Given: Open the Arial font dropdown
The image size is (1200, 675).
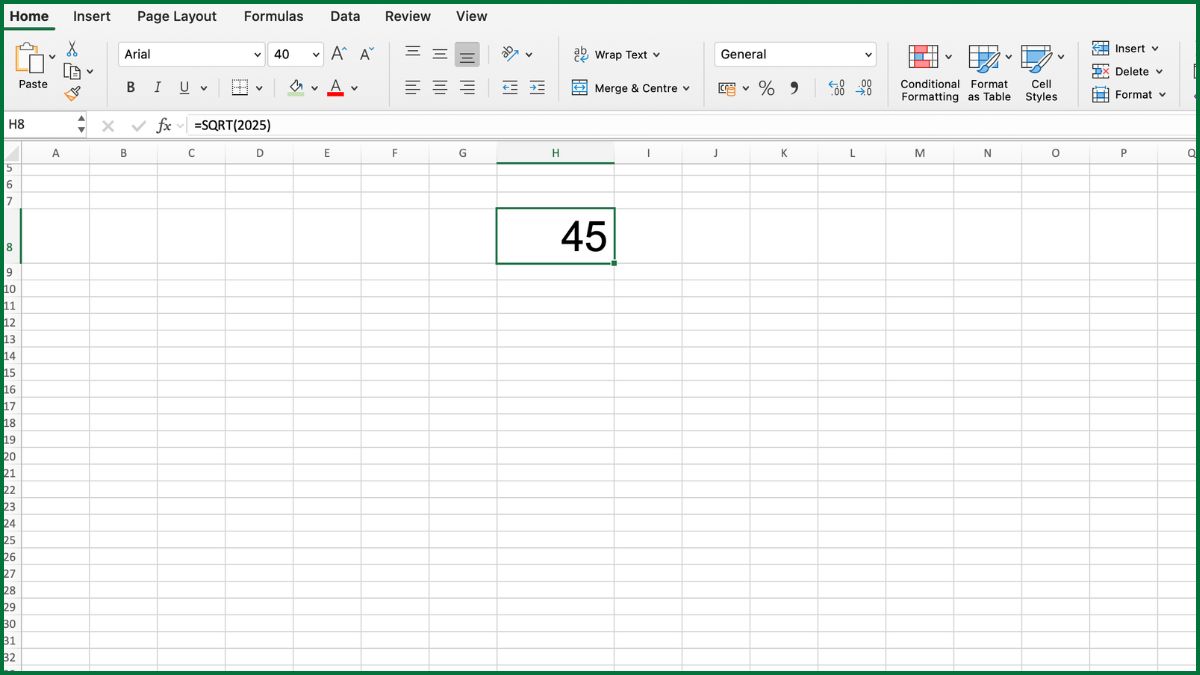Looking at the screenshot, I should tap(256, 54).
